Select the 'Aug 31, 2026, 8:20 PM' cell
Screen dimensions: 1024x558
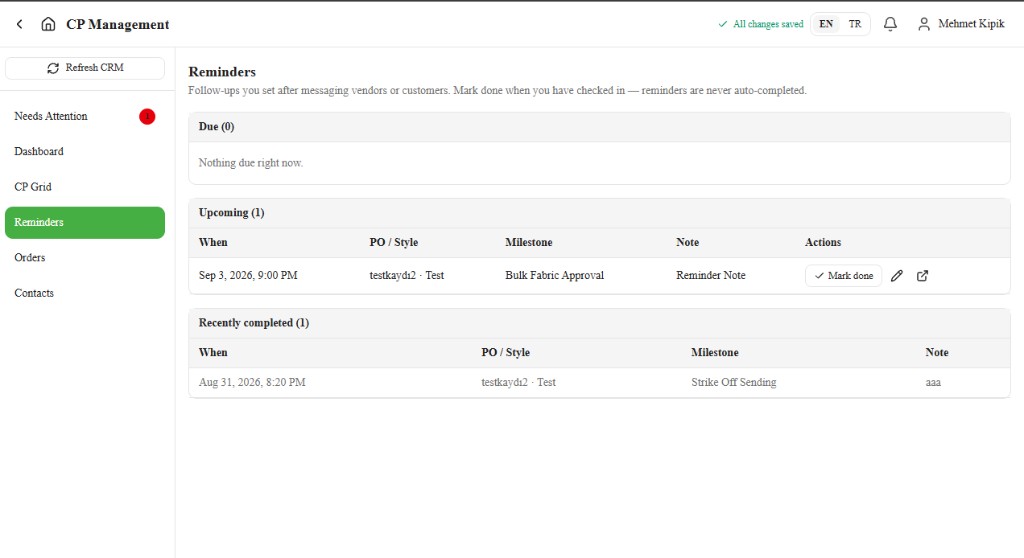pyautogui.click(x=252, y=382)
